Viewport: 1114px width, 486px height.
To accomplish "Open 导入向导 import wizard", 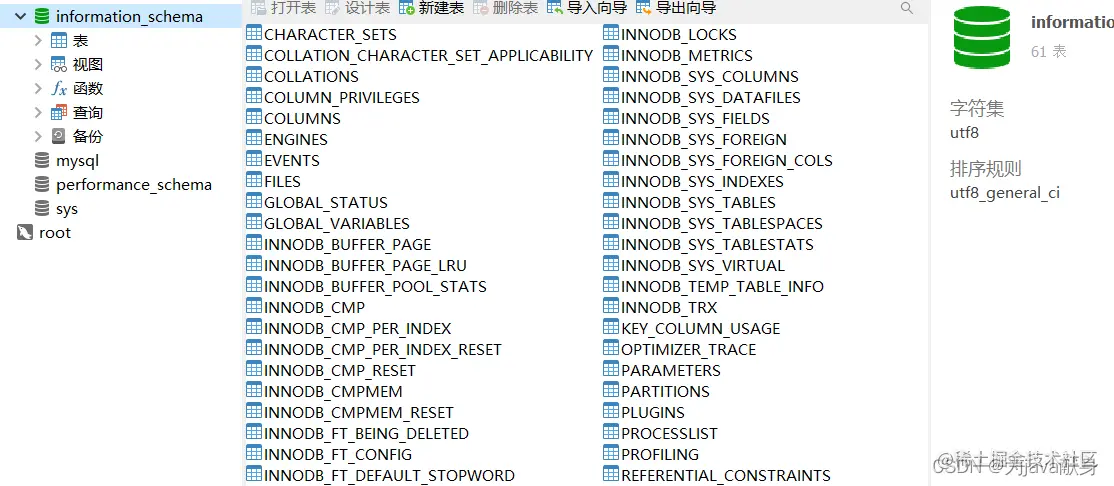I will 587,8.
